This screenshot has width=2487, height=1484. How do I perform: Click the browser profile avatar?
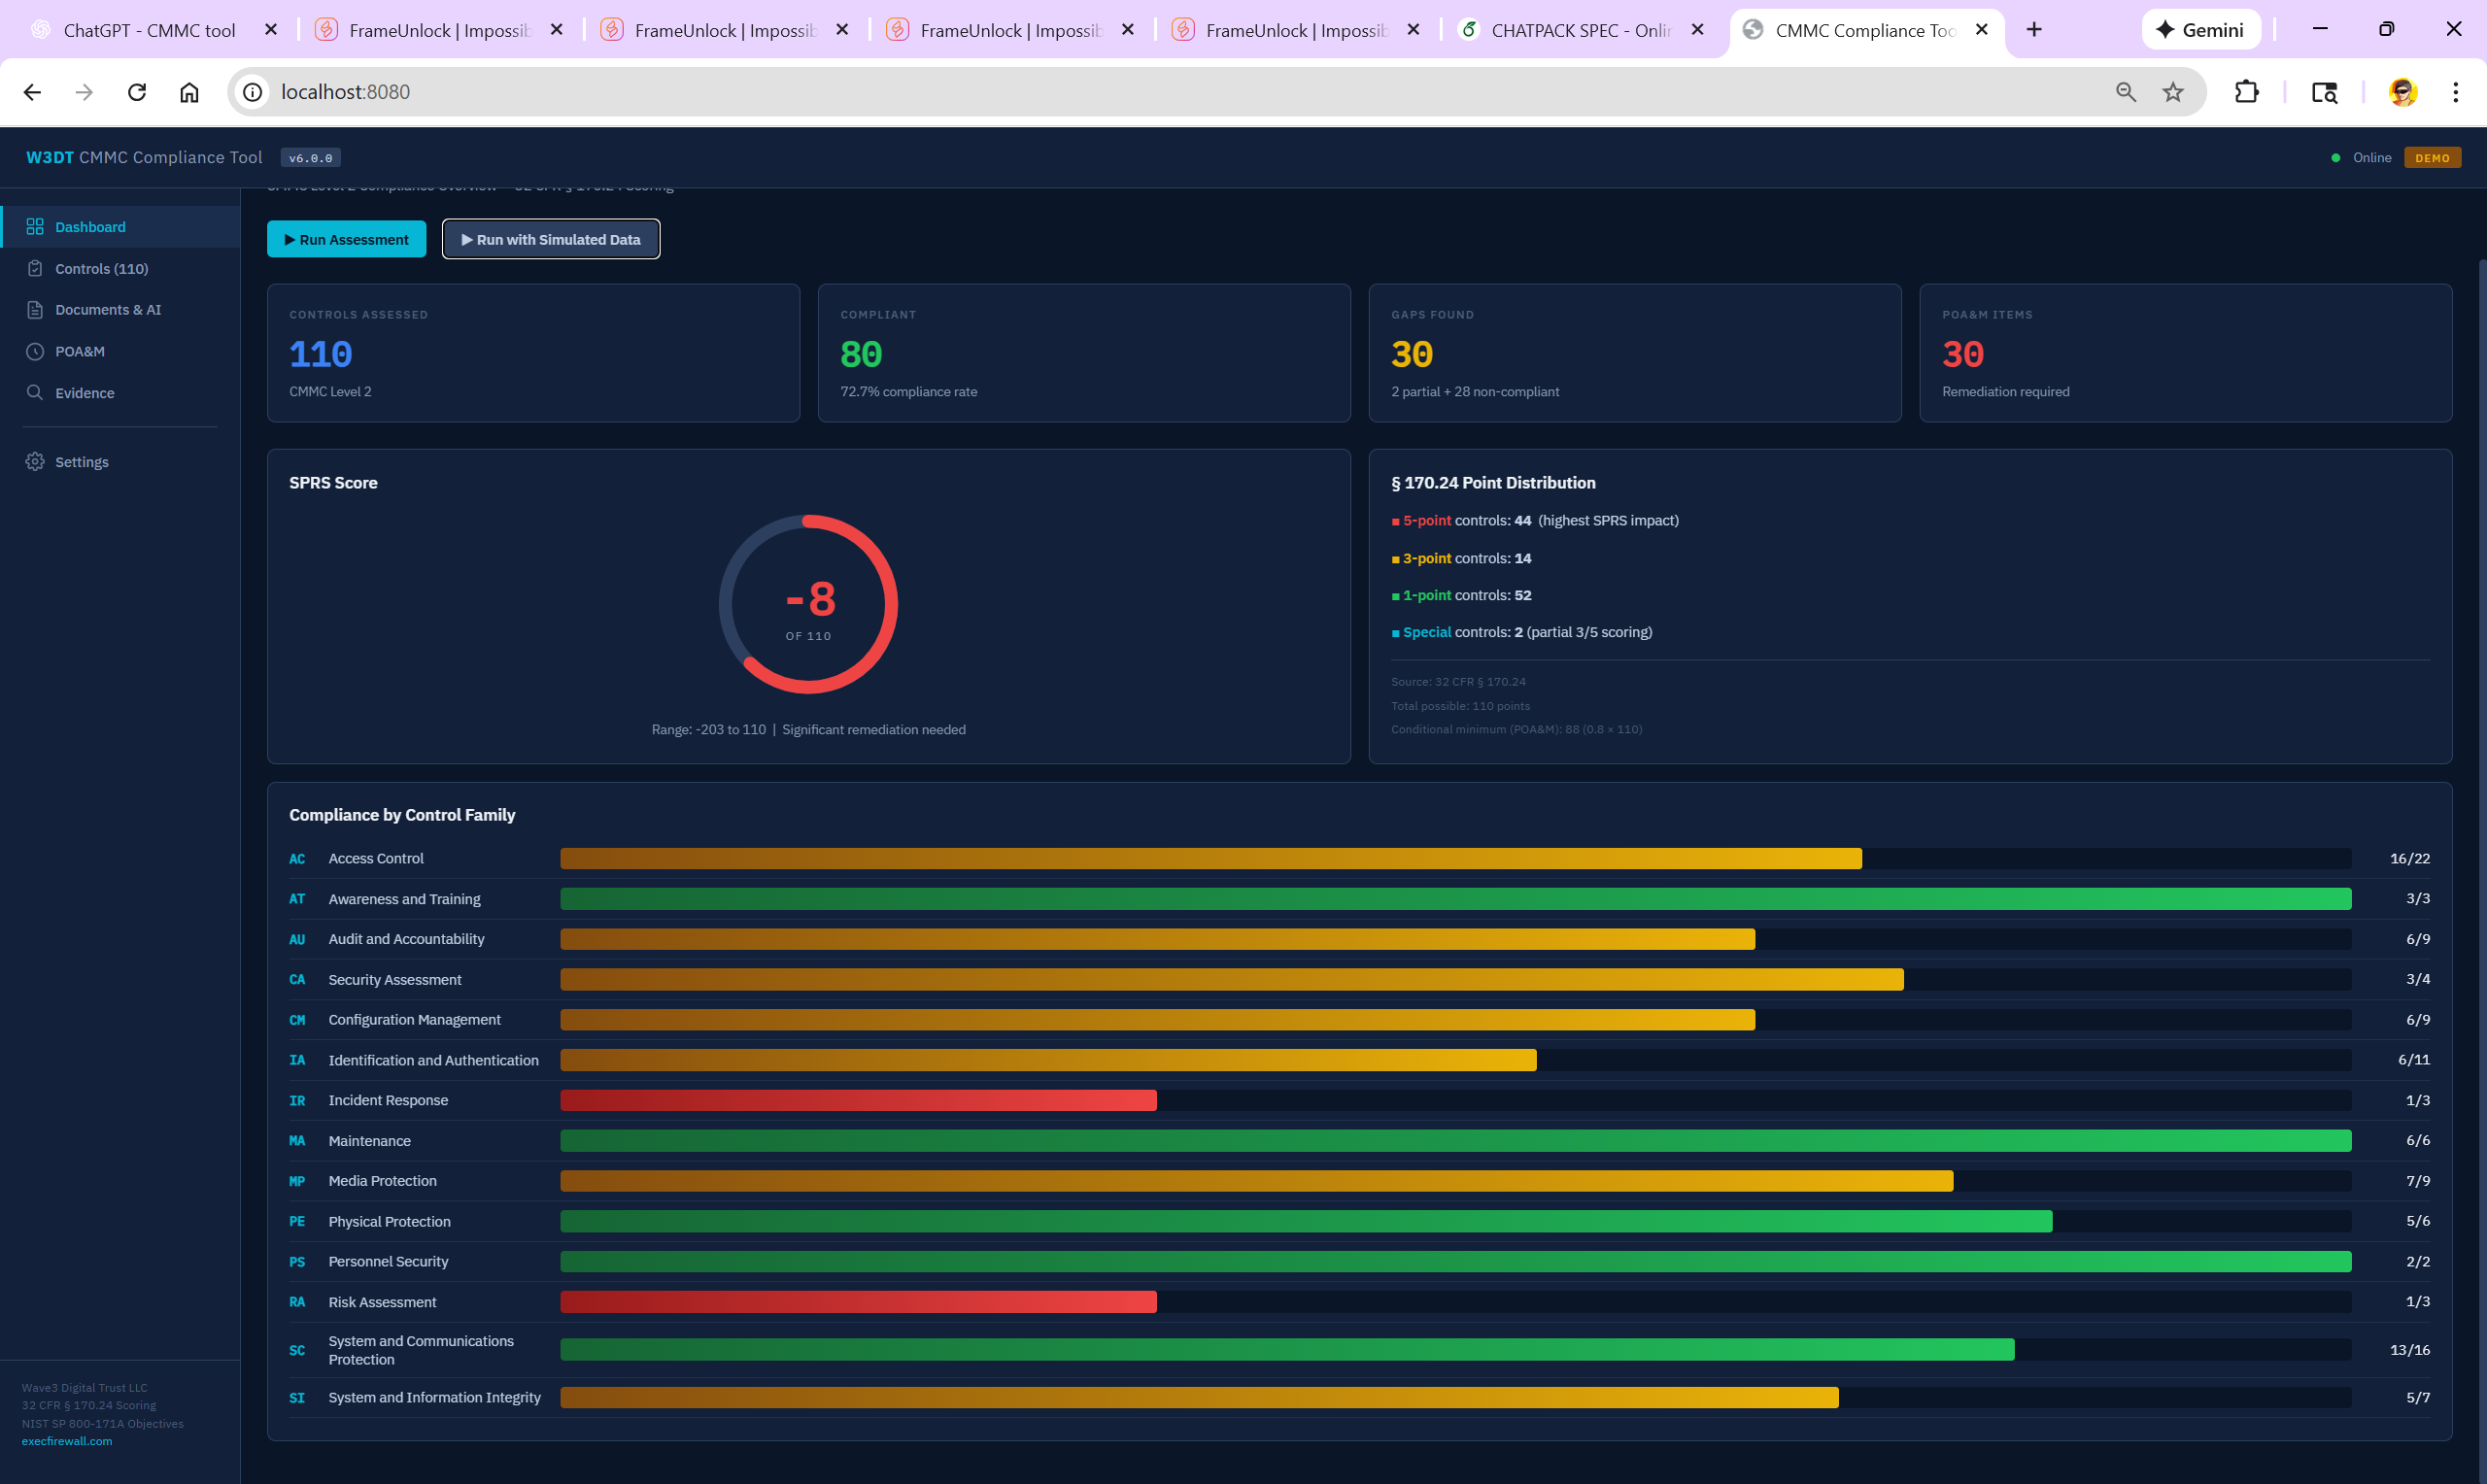(x=2402, y=92)
